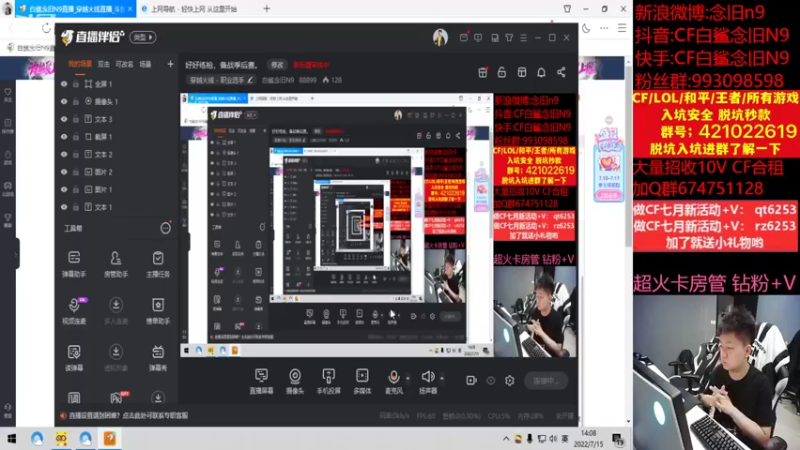Open the mode dropdown beside 直播伴侣 logo
Viewport: 800px width, 450px height.
tap(143, 37)
